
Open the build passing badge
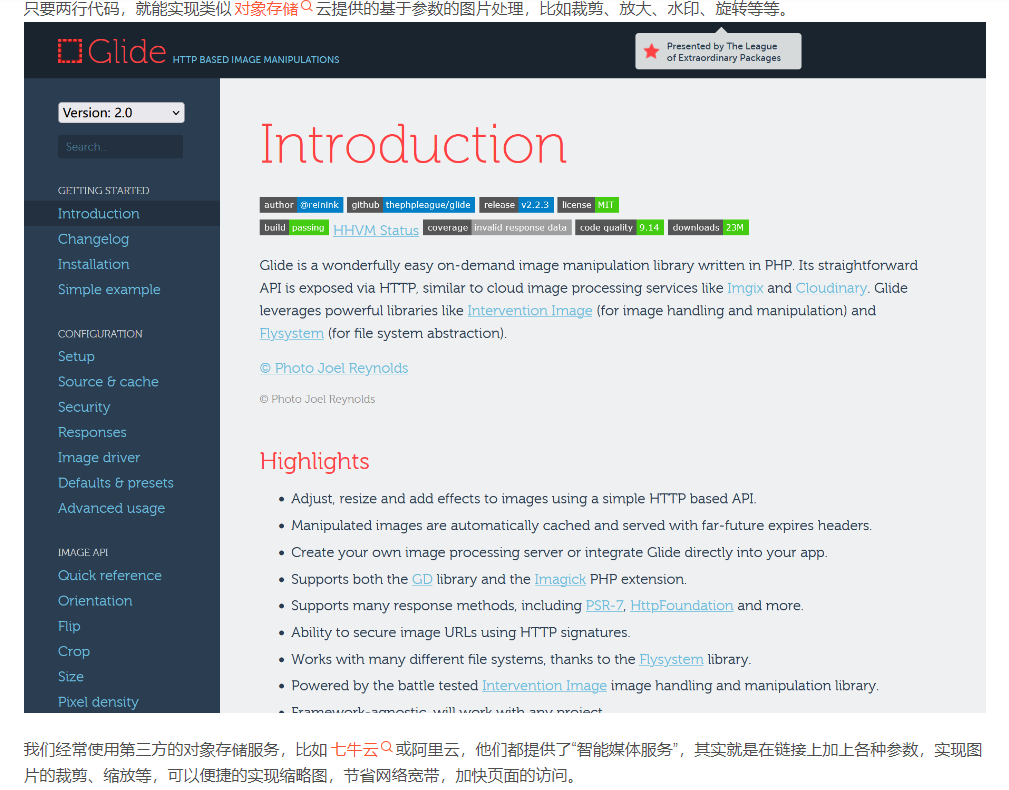[294, 228]
